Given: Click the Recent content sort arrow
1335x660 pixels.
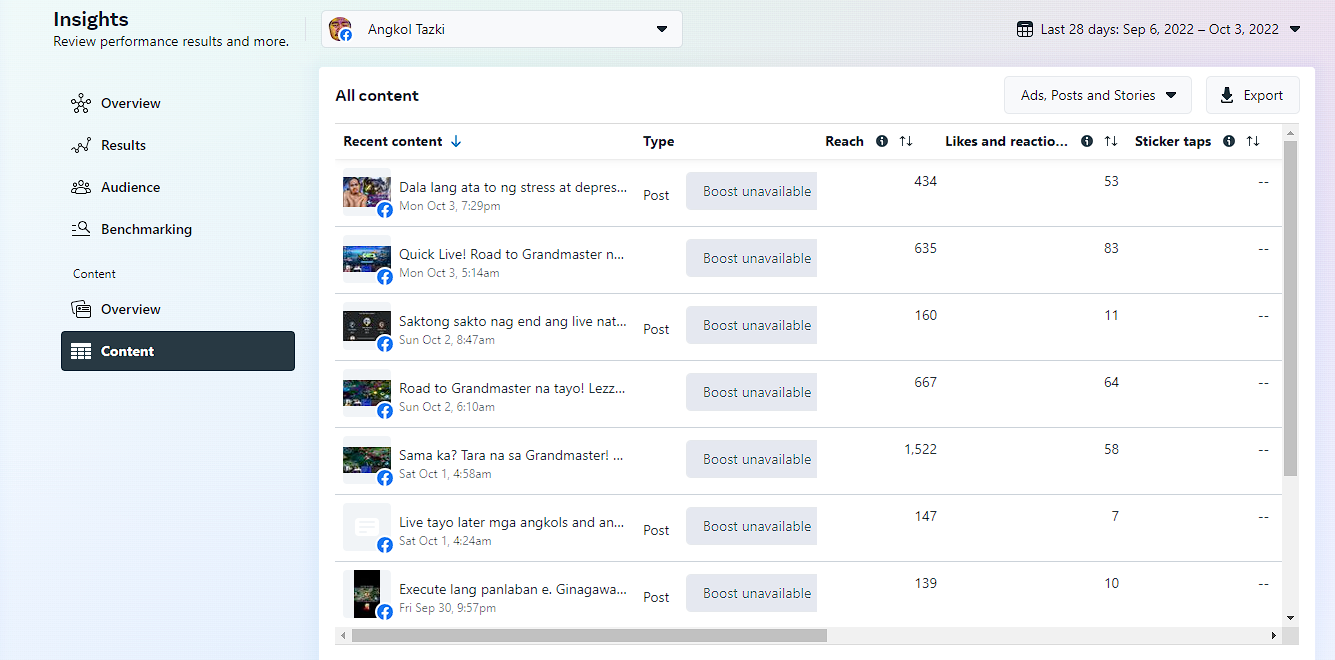Looking at the screenshot, I should (456, 141).
